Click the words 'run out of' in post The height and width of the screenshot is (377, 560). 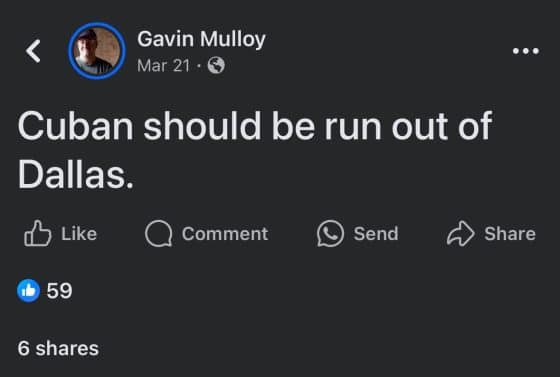(408, 126)
